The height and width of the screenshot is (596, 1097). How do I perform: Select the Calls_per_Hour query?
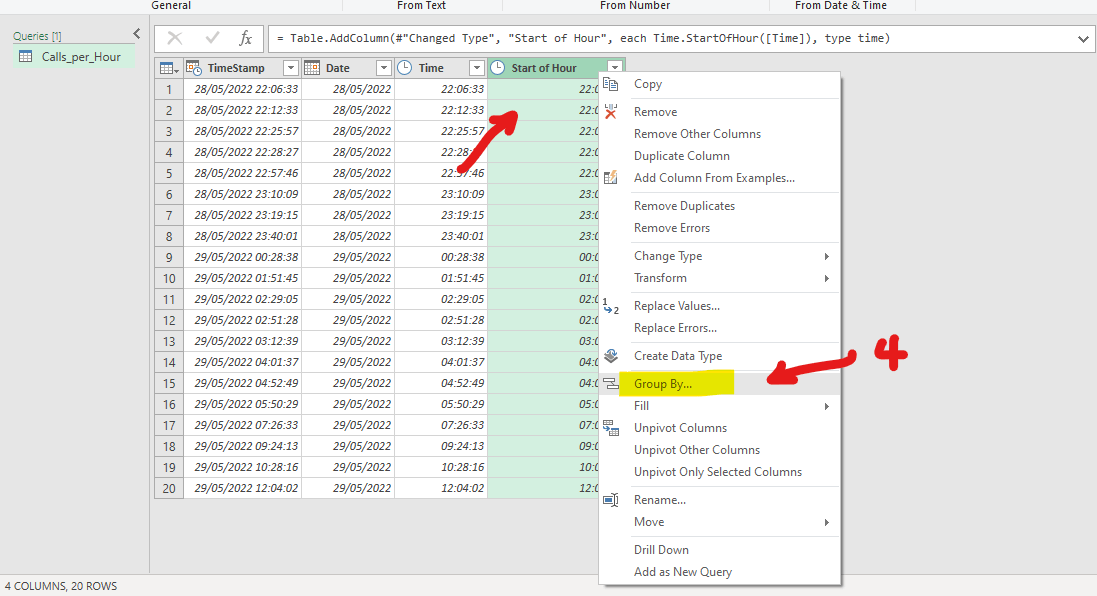click(74, 57)
